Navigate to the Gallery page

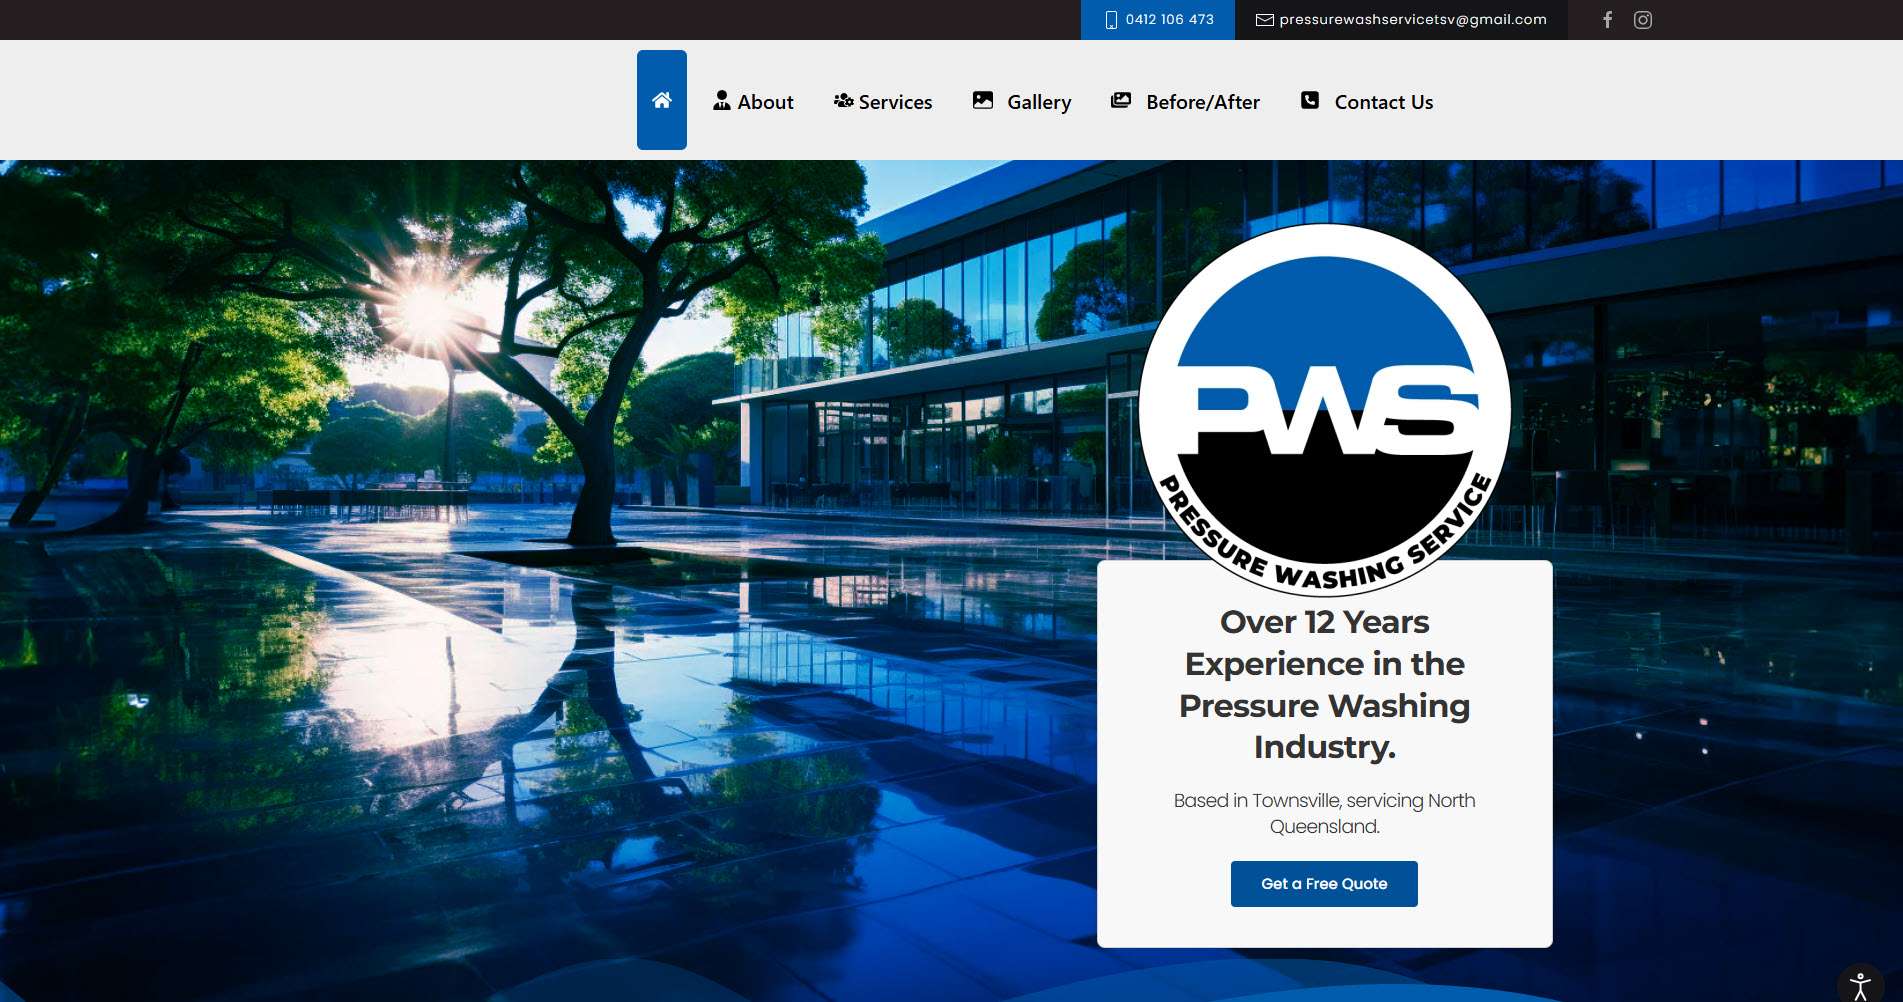click(1039, 102)
